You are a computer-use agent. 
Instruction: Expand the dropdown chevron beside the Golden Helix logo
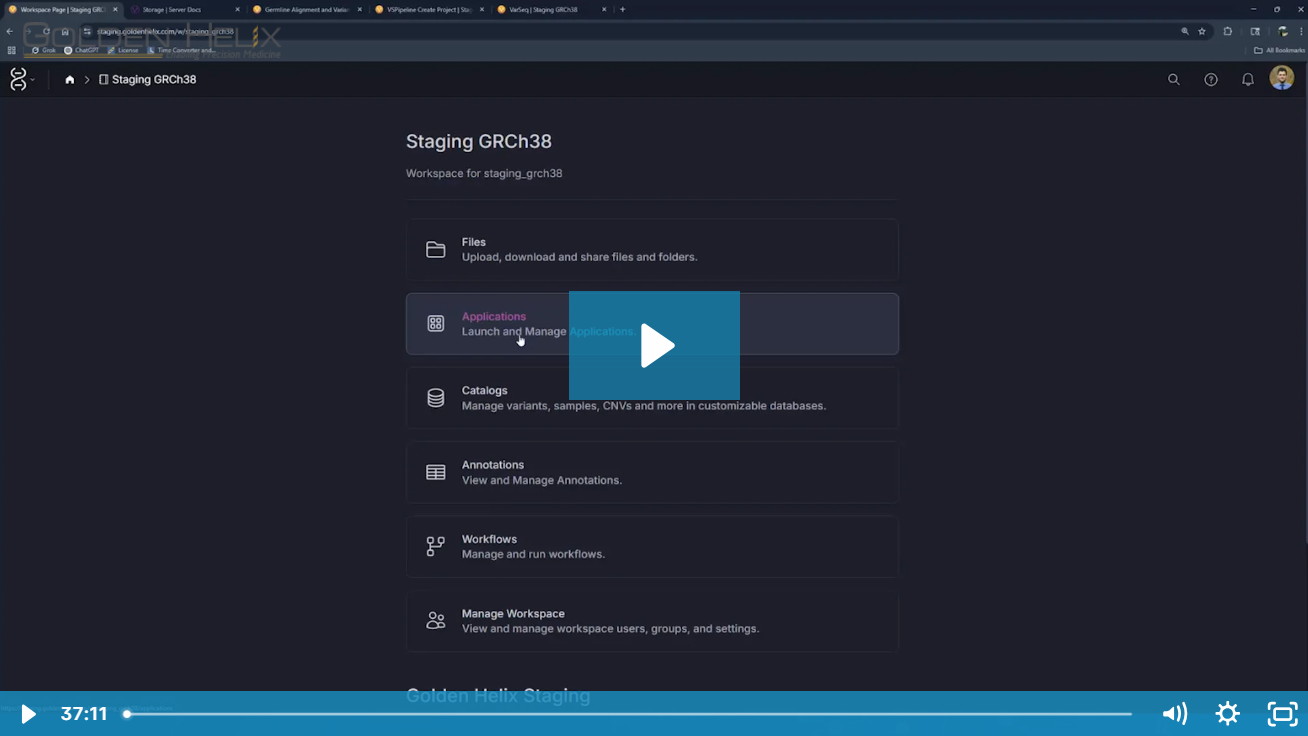tap(33, 80)
